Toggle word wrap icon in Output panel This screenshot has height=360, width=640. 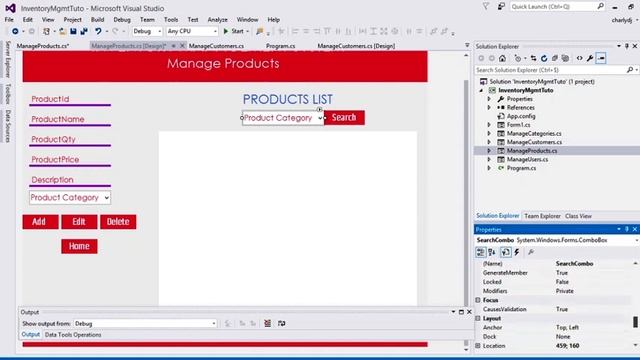282,323
